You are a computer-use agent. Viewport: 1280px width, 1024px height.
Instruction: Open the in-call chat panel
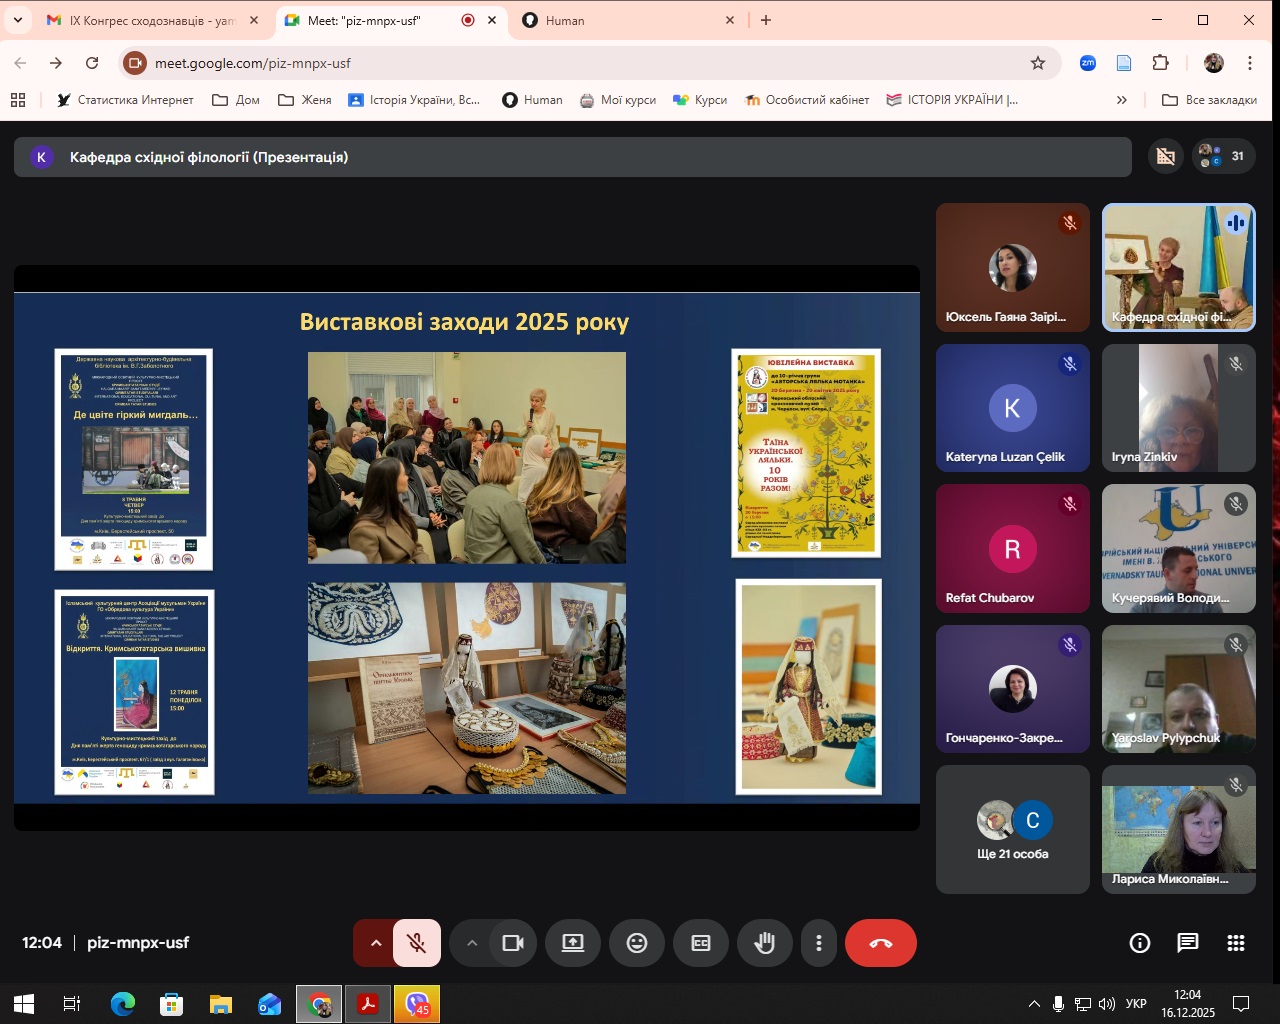click(x=1188, y=943)
